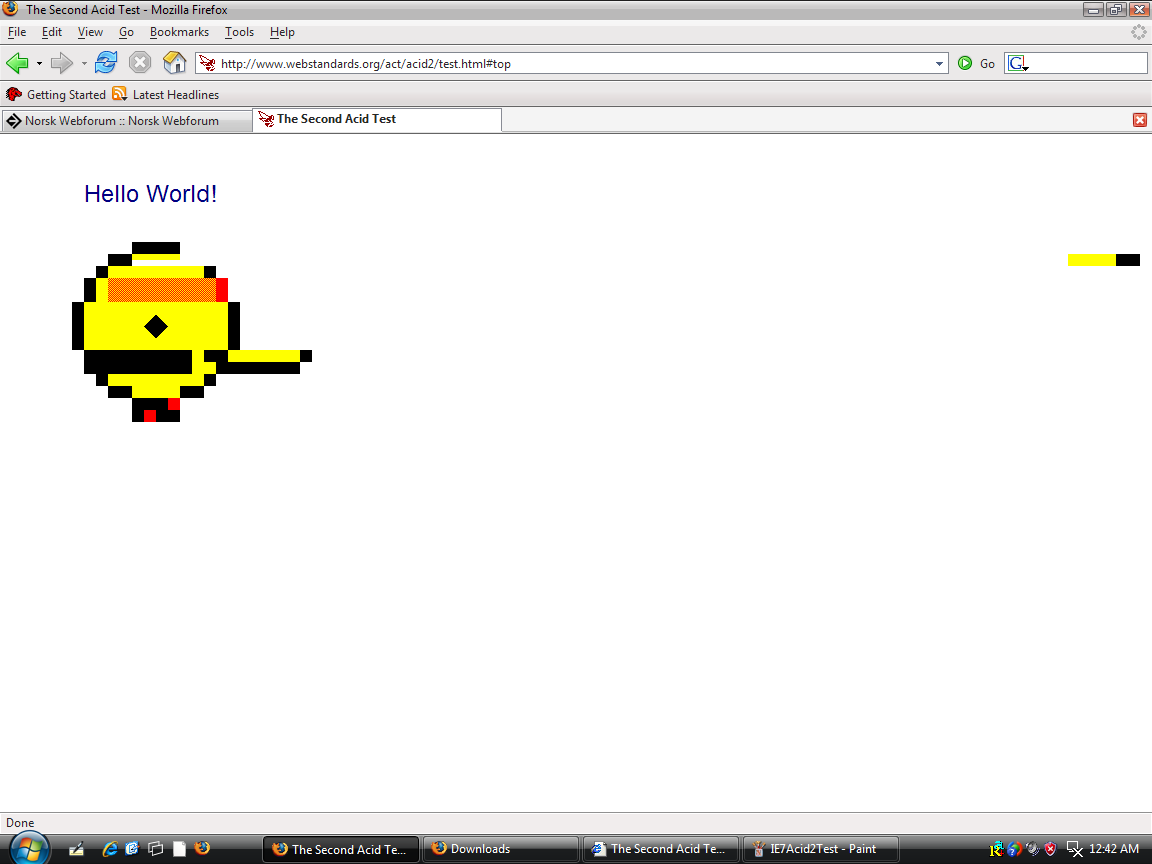The width and height of the screenshot is (1152, 864).
Task: Click the Windows help tray icon
Action: [x=1014, y=849]
